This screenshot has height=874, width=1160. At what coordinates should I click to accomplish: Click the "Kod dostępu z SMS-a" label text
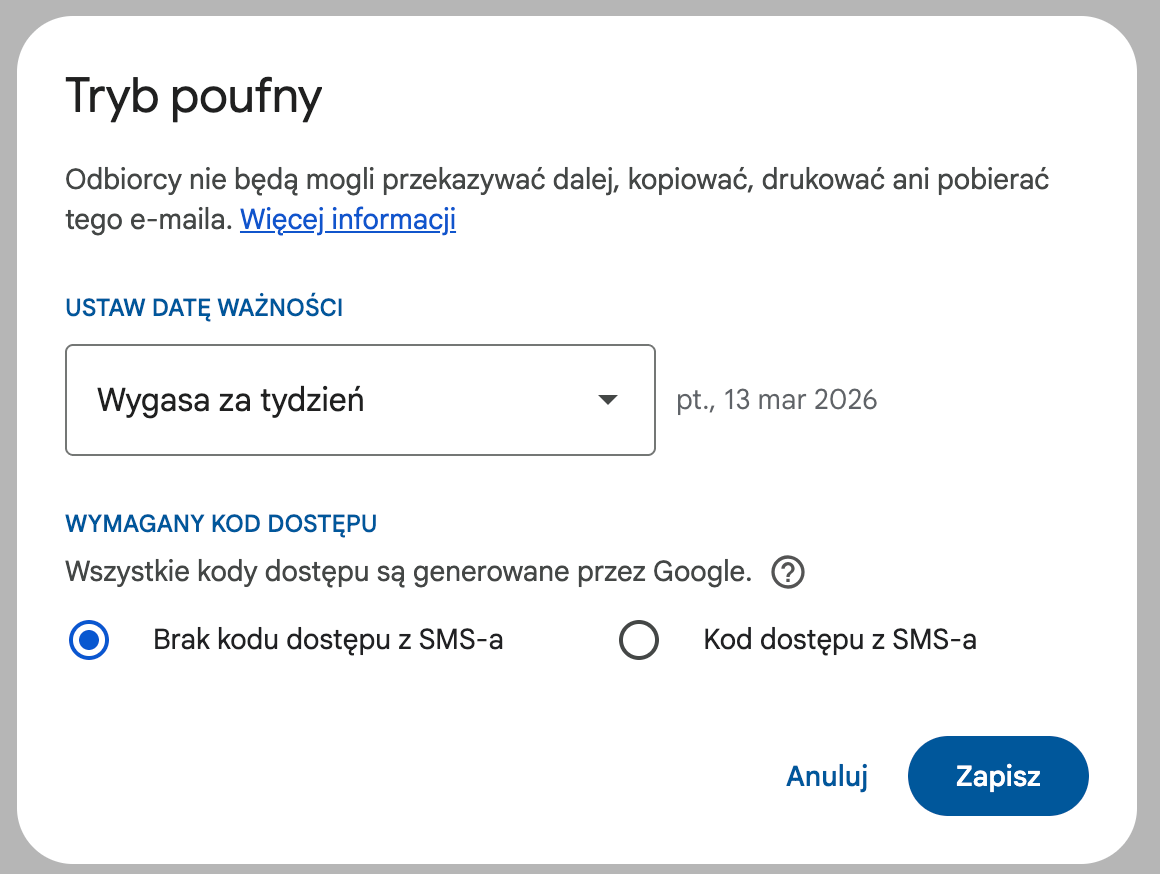[839, 640]
